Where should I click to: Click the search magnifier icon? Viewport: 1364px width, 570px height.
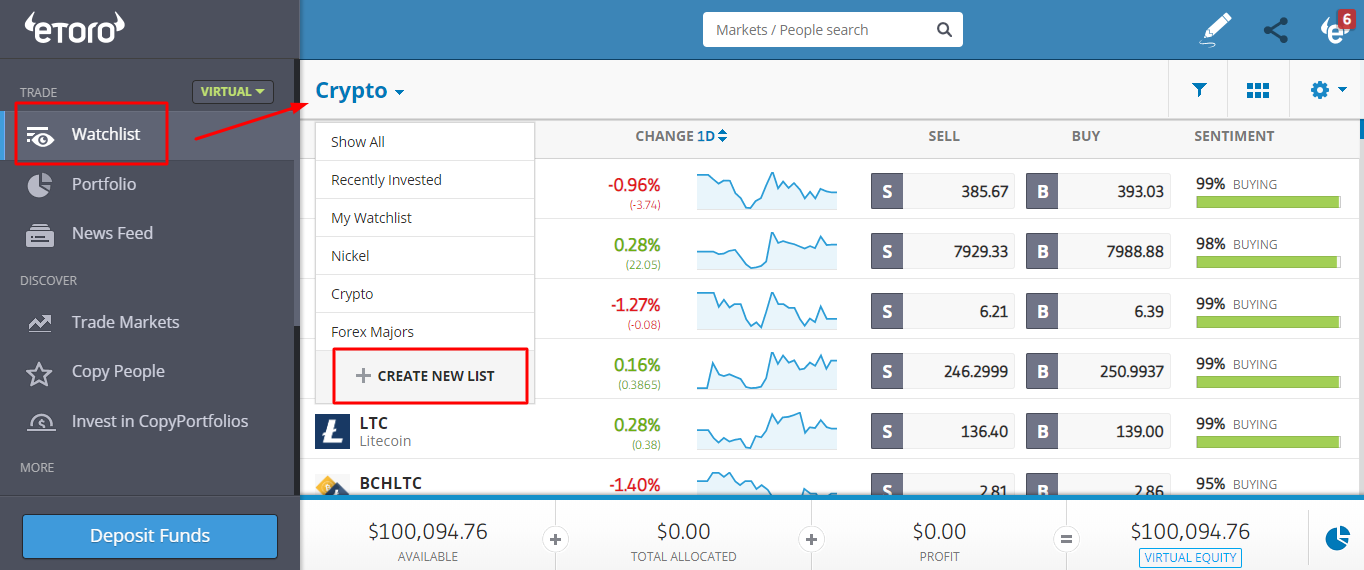pos(944,30)
